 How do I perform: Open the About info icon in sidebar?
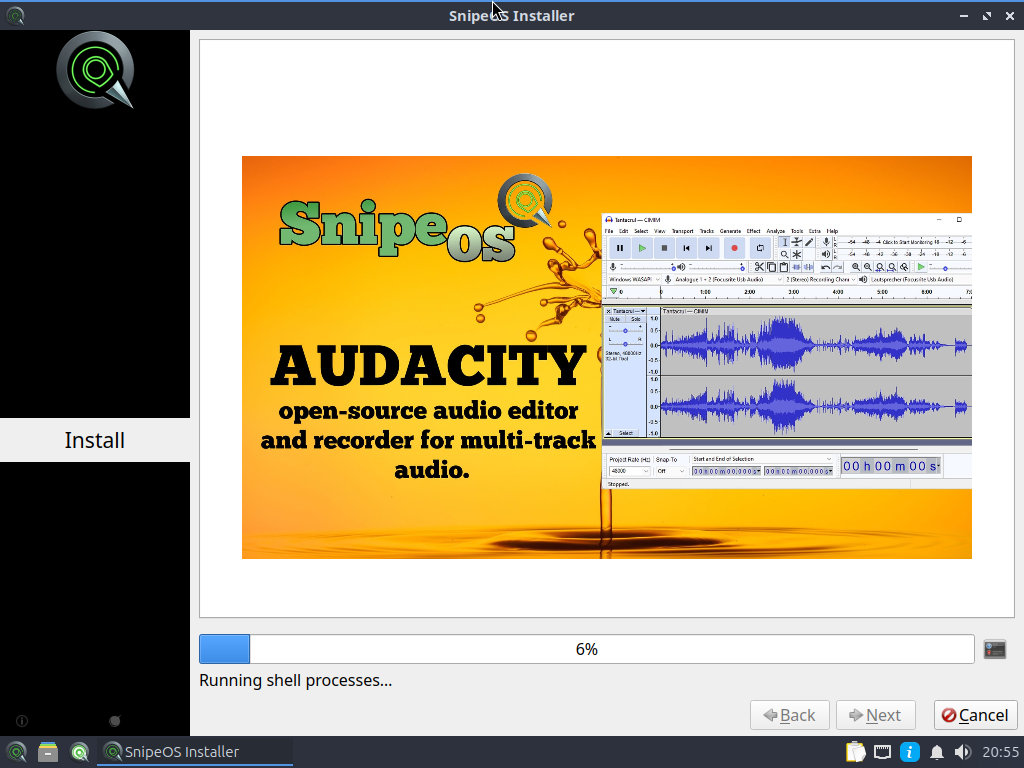pyautogui.click(x=22, y=721)
